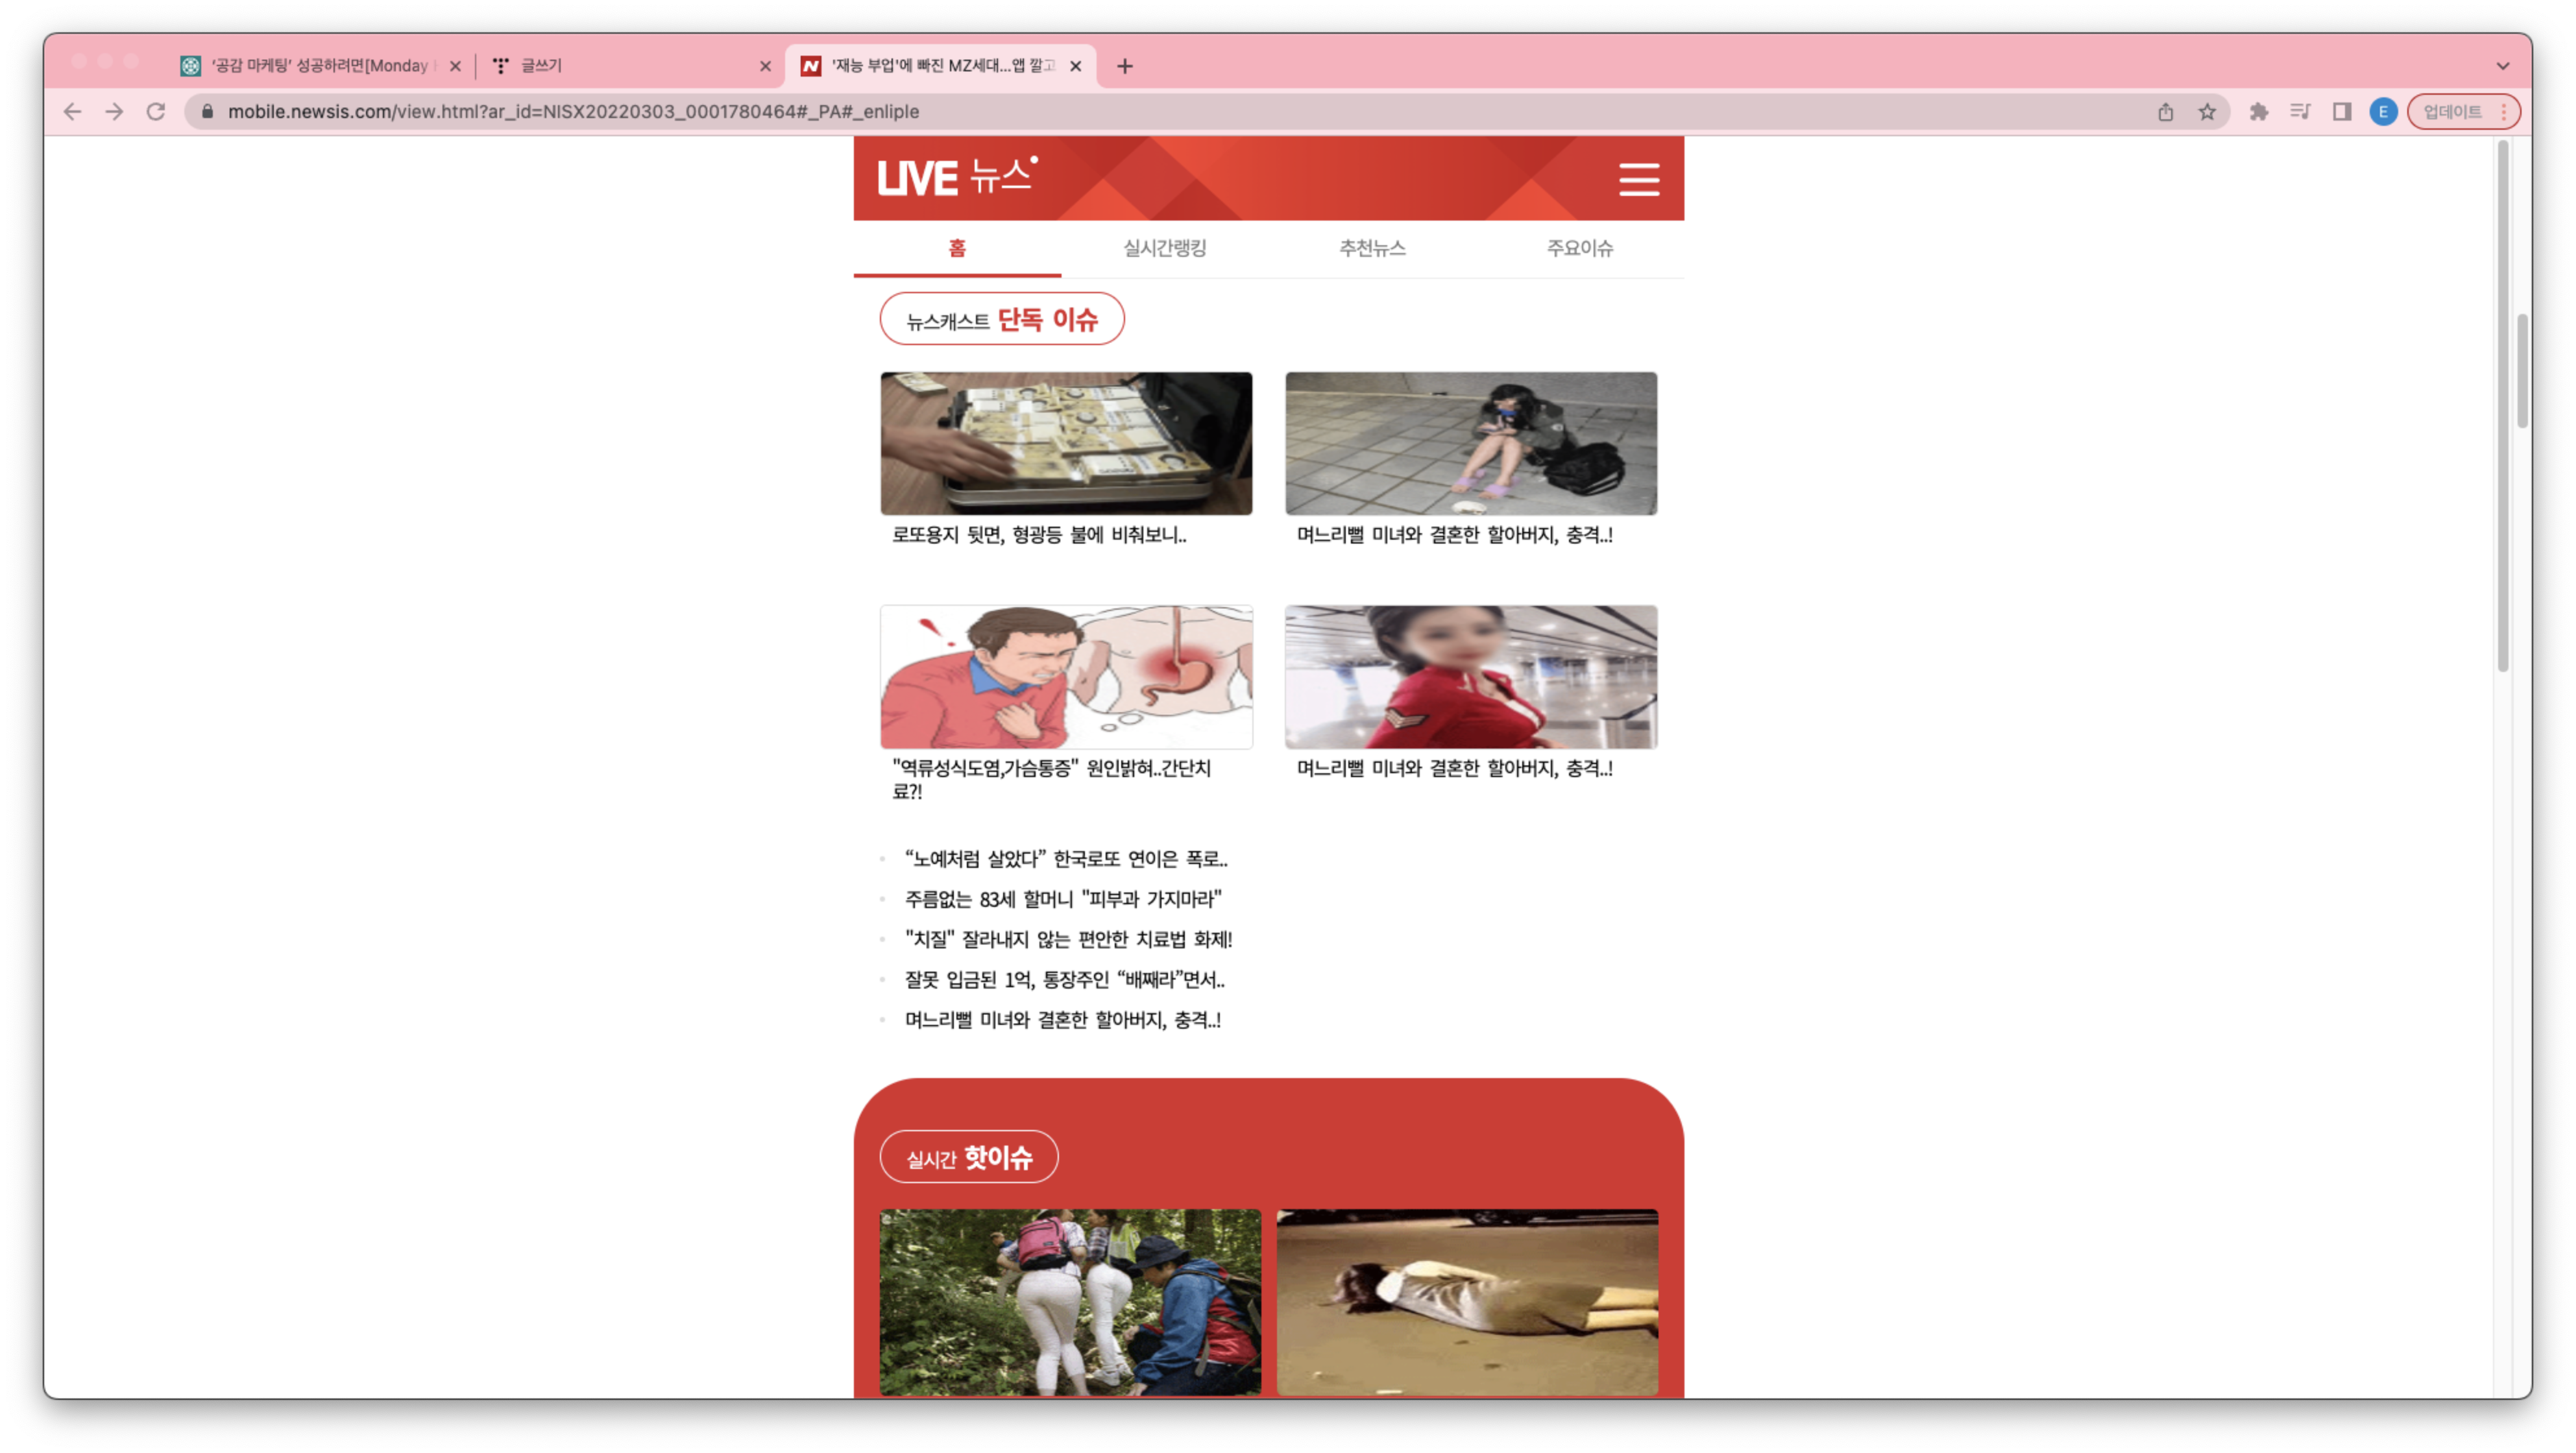Go back with the browser arrow
Viewport: 2576px width, 1453px height.
(72, 112)
